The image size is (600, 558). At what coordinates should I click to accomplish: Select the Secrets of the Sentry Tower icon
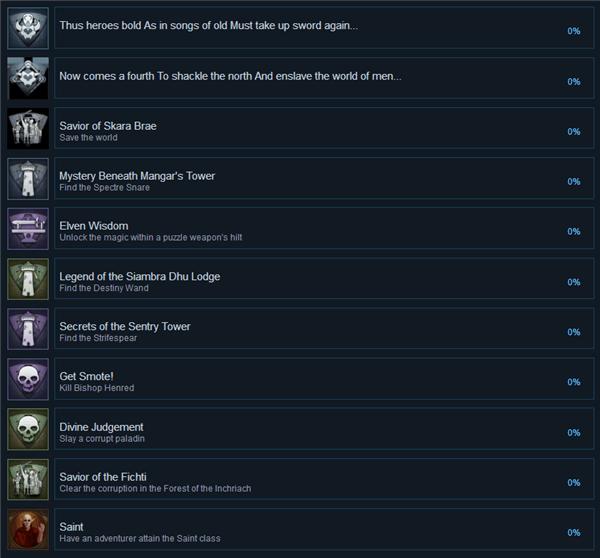click(x=28, y=329)
